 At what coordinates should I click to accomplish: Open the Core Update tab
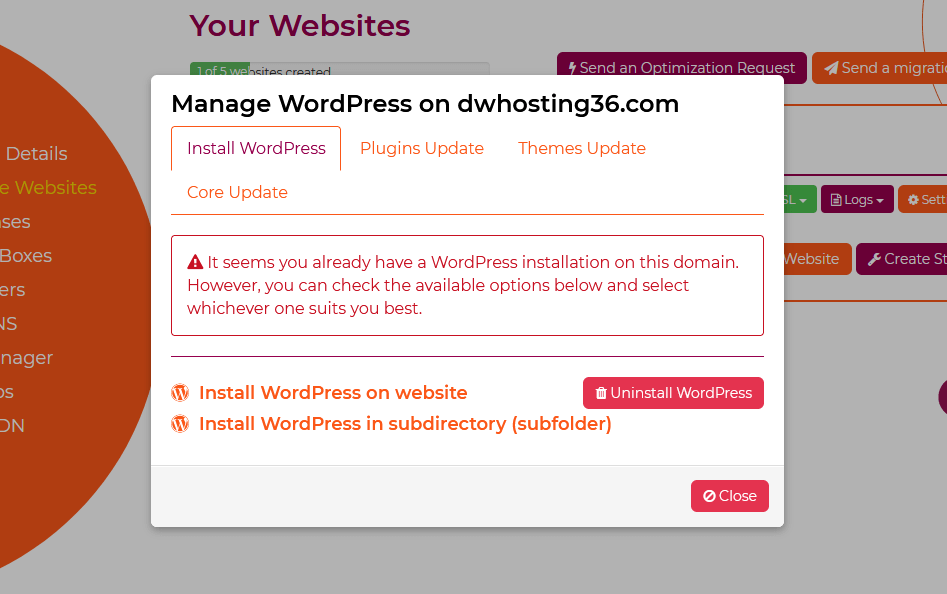(x=237, y=193)
